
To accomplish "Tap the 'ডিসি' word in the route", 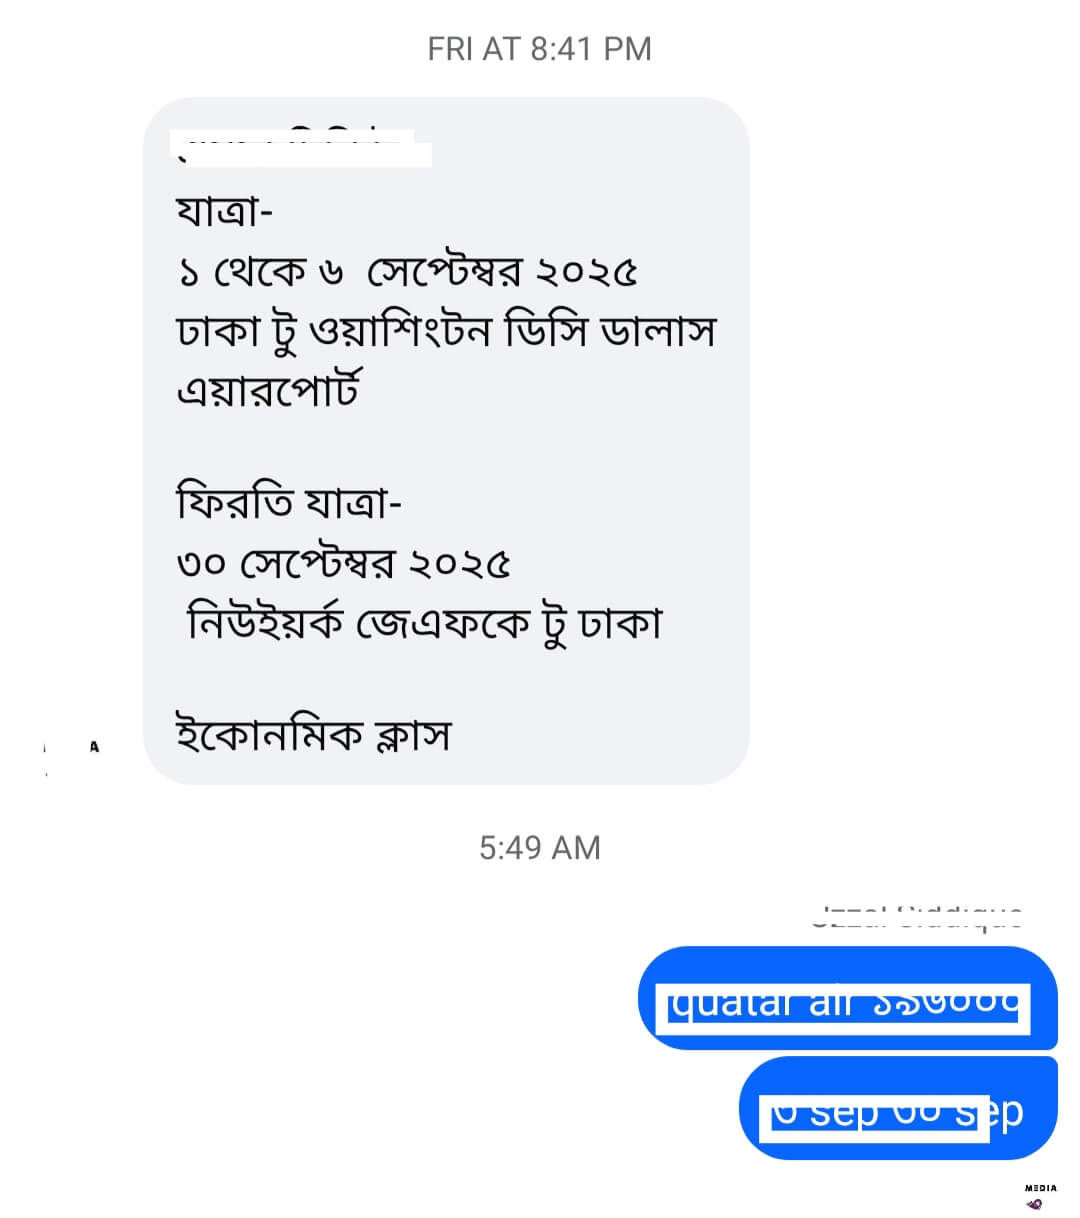I will click(x=546, y=330).
